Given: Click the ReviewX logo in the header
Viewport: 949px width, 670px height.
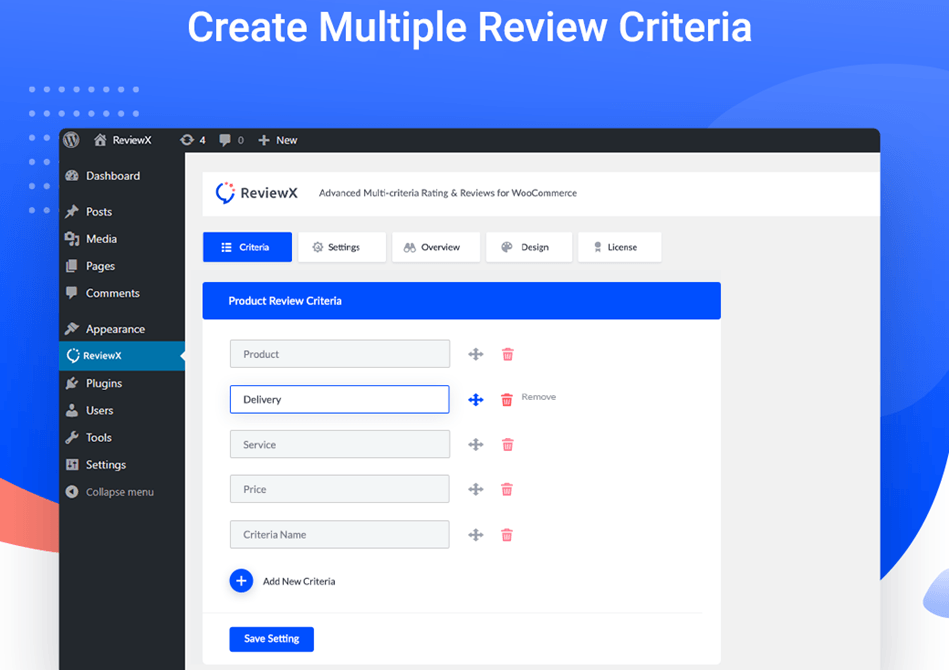Looking at the screenshot, I should [257, 193].
